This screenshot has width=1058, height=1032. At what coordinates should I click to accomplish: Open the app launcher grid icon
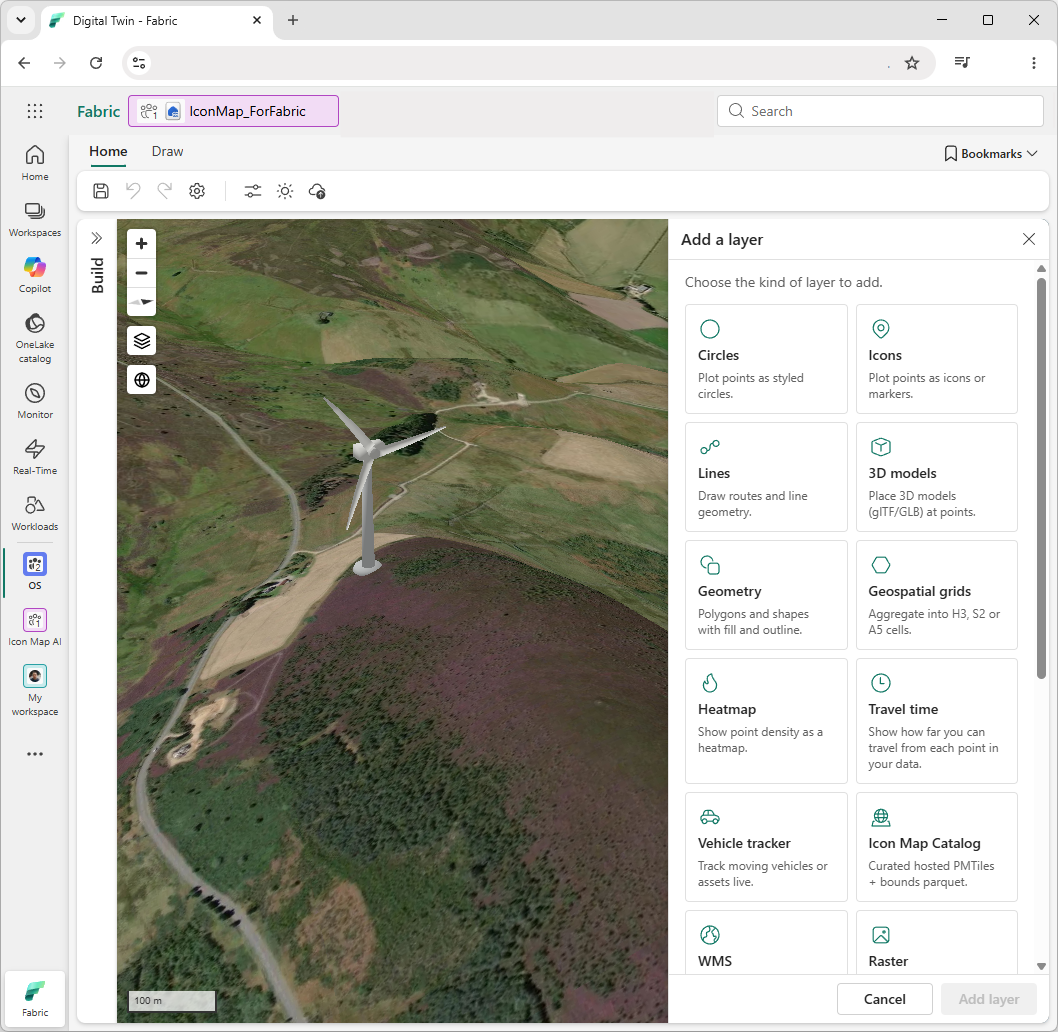[x=35, y=111]
